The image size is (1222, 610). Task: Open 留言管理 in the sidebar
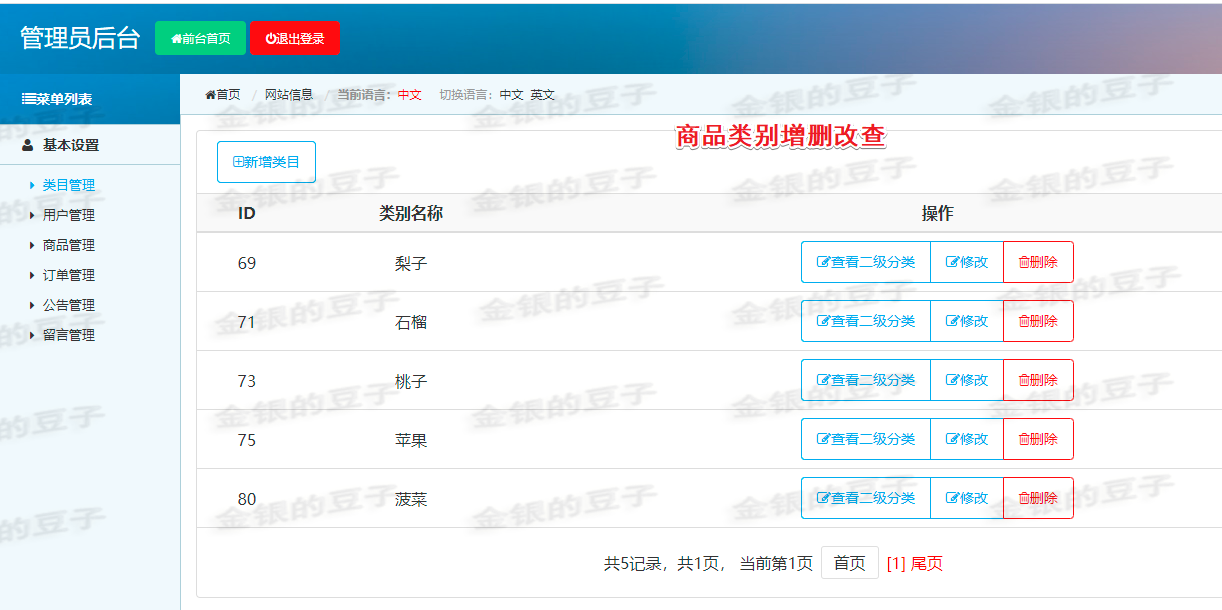coord(69,335)
